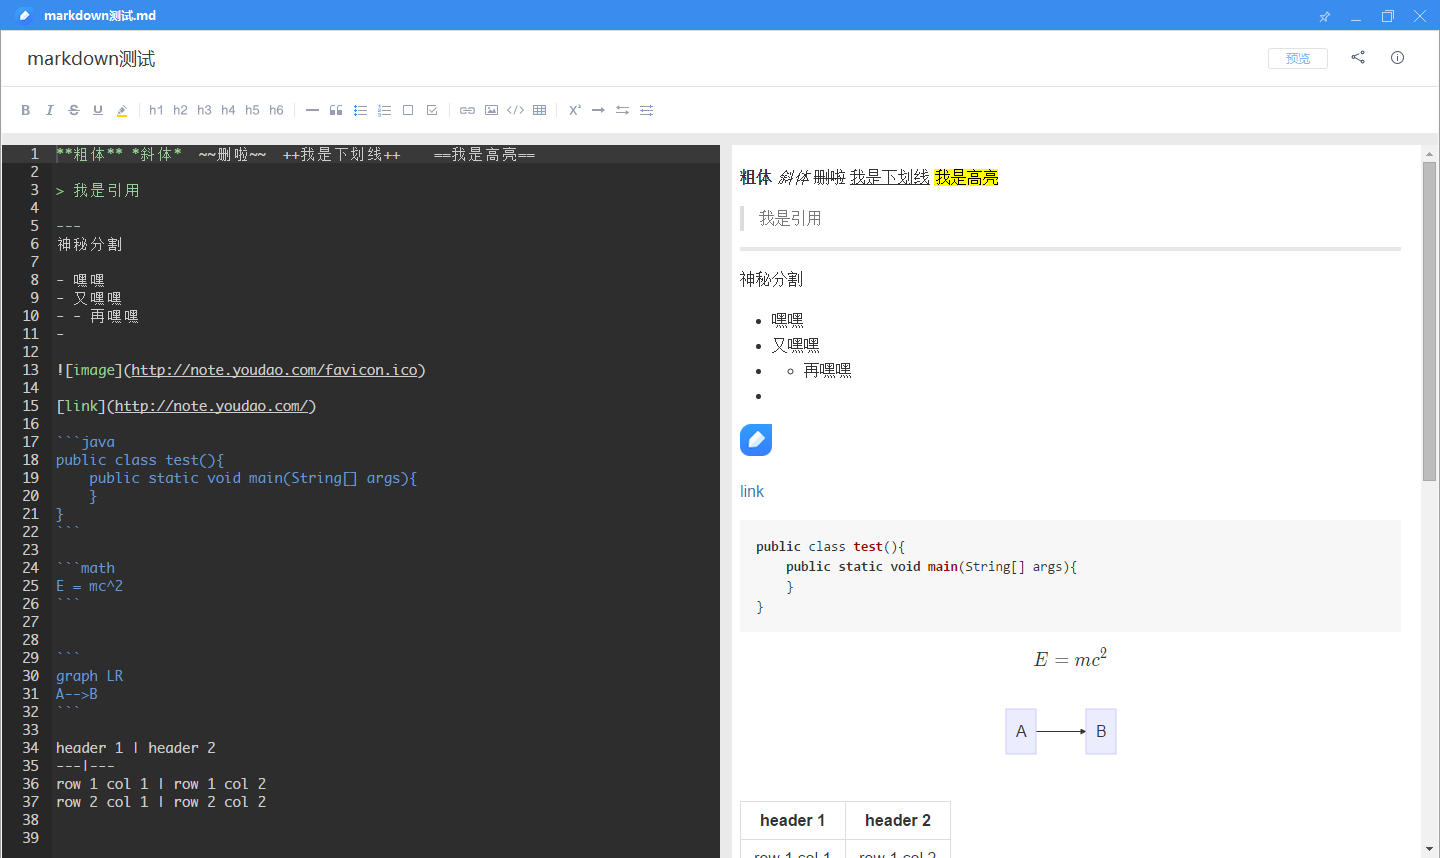This screenshot has width=1440, height=858.
Task: Insert a code block
Action: pyautogui.click(x=515, y=110)
